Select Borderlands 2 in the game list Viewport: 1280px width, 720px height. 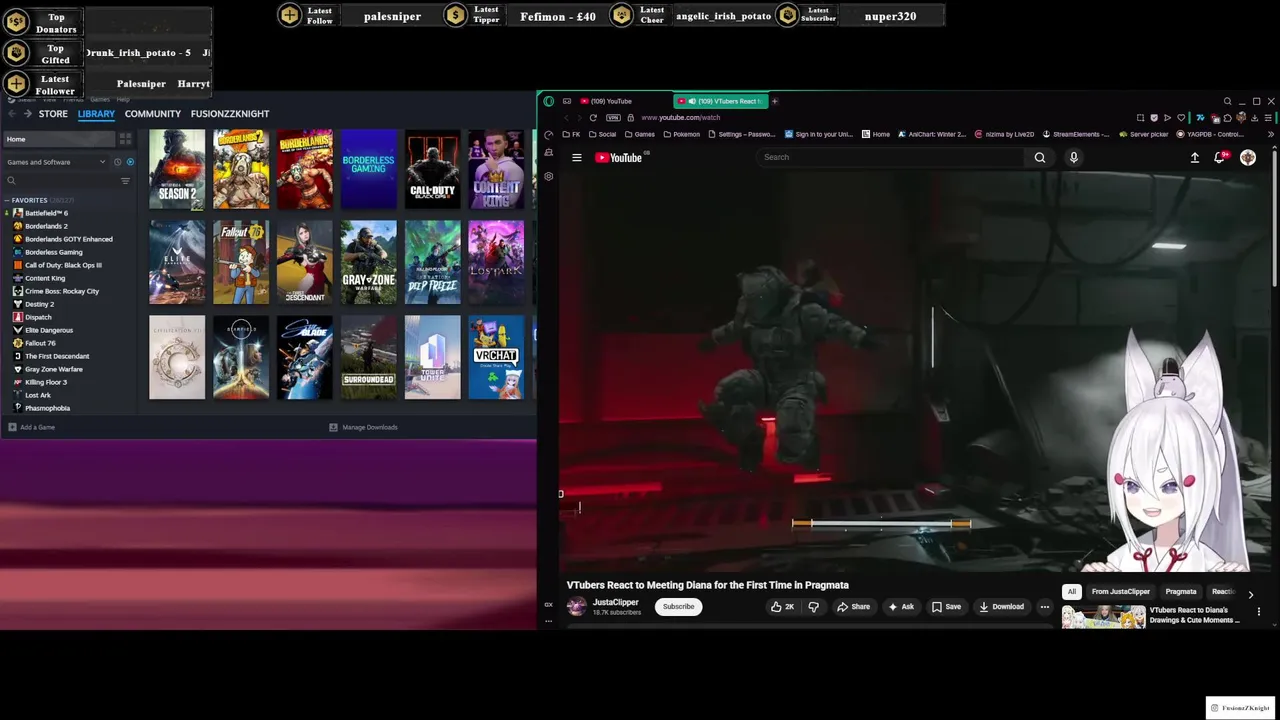[46, 226]
